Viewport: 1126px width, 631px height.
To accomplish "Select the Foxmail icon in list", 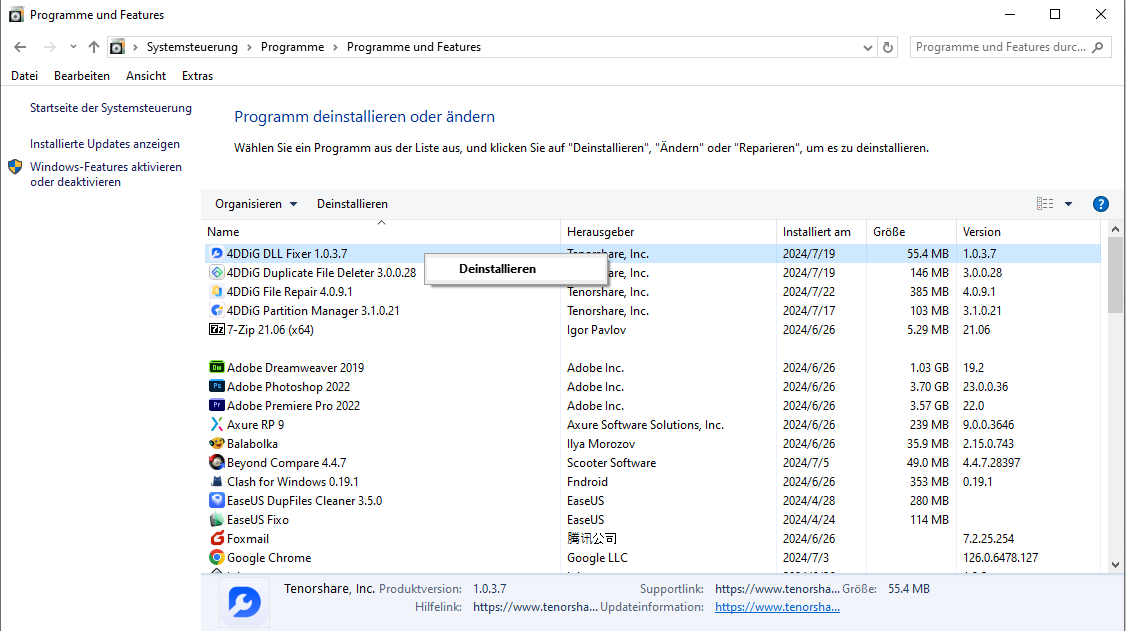I will [216, 539].
